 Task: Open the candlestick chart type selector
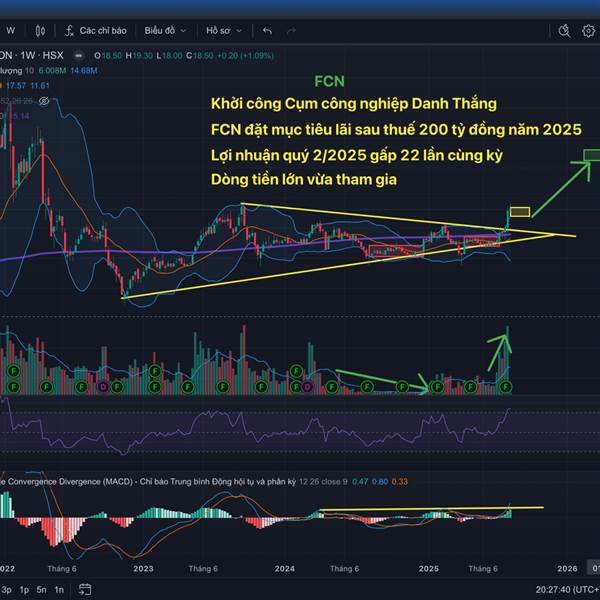(x=40, y=31)
